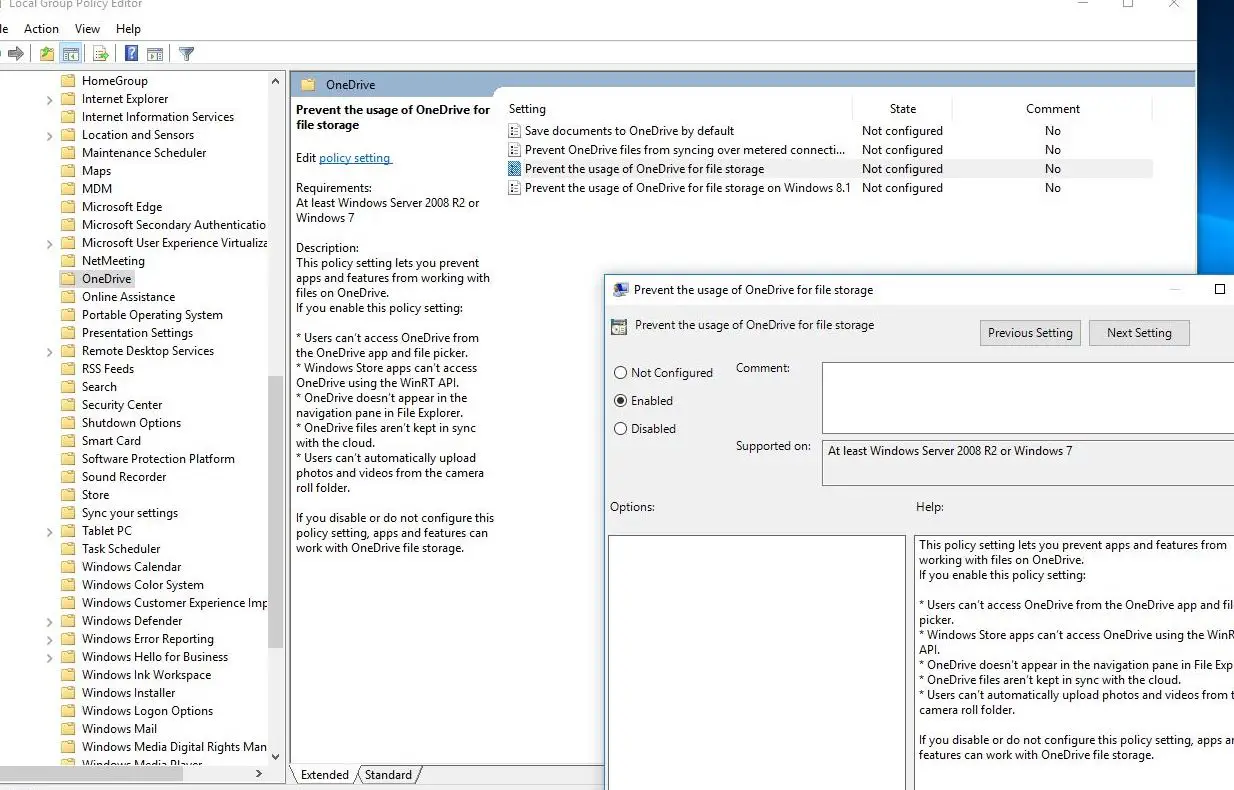
Task: Open Help via the blue question mark icon
Action: [132, 54]
